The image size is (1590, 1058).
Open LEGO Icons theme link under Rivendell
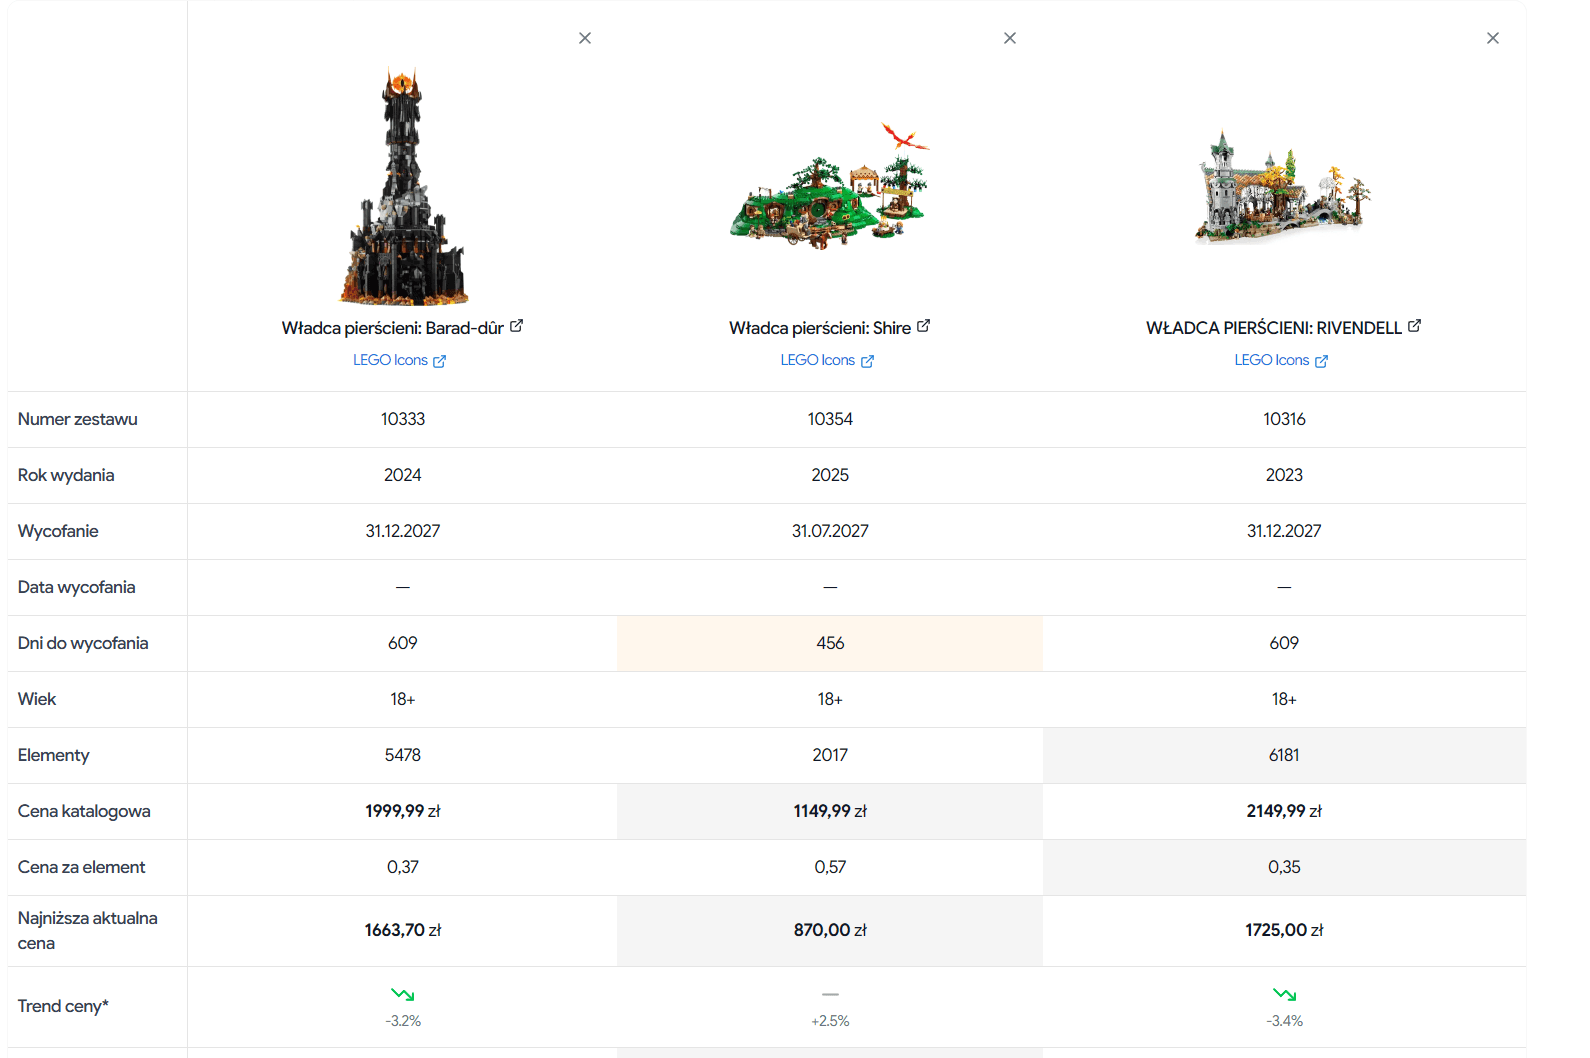coord(1271,360)
